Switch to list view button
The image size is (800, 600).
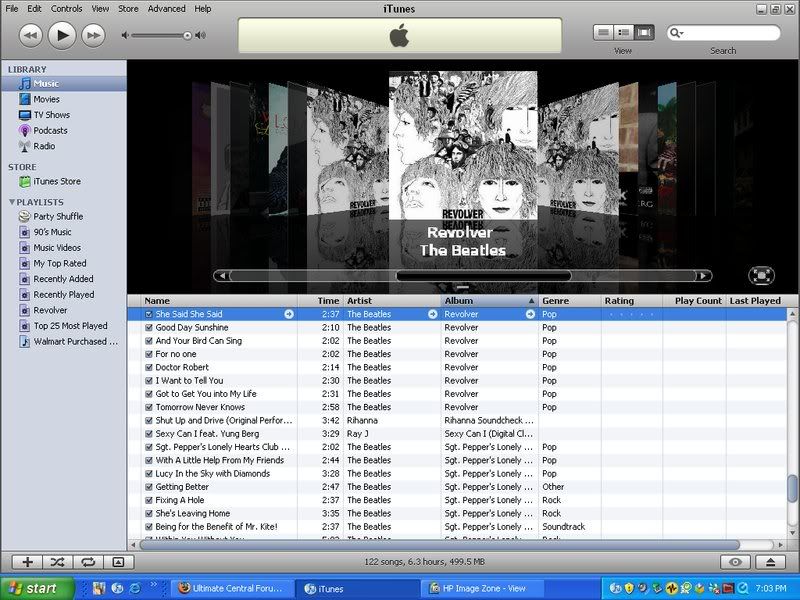(x=603, y=33)
